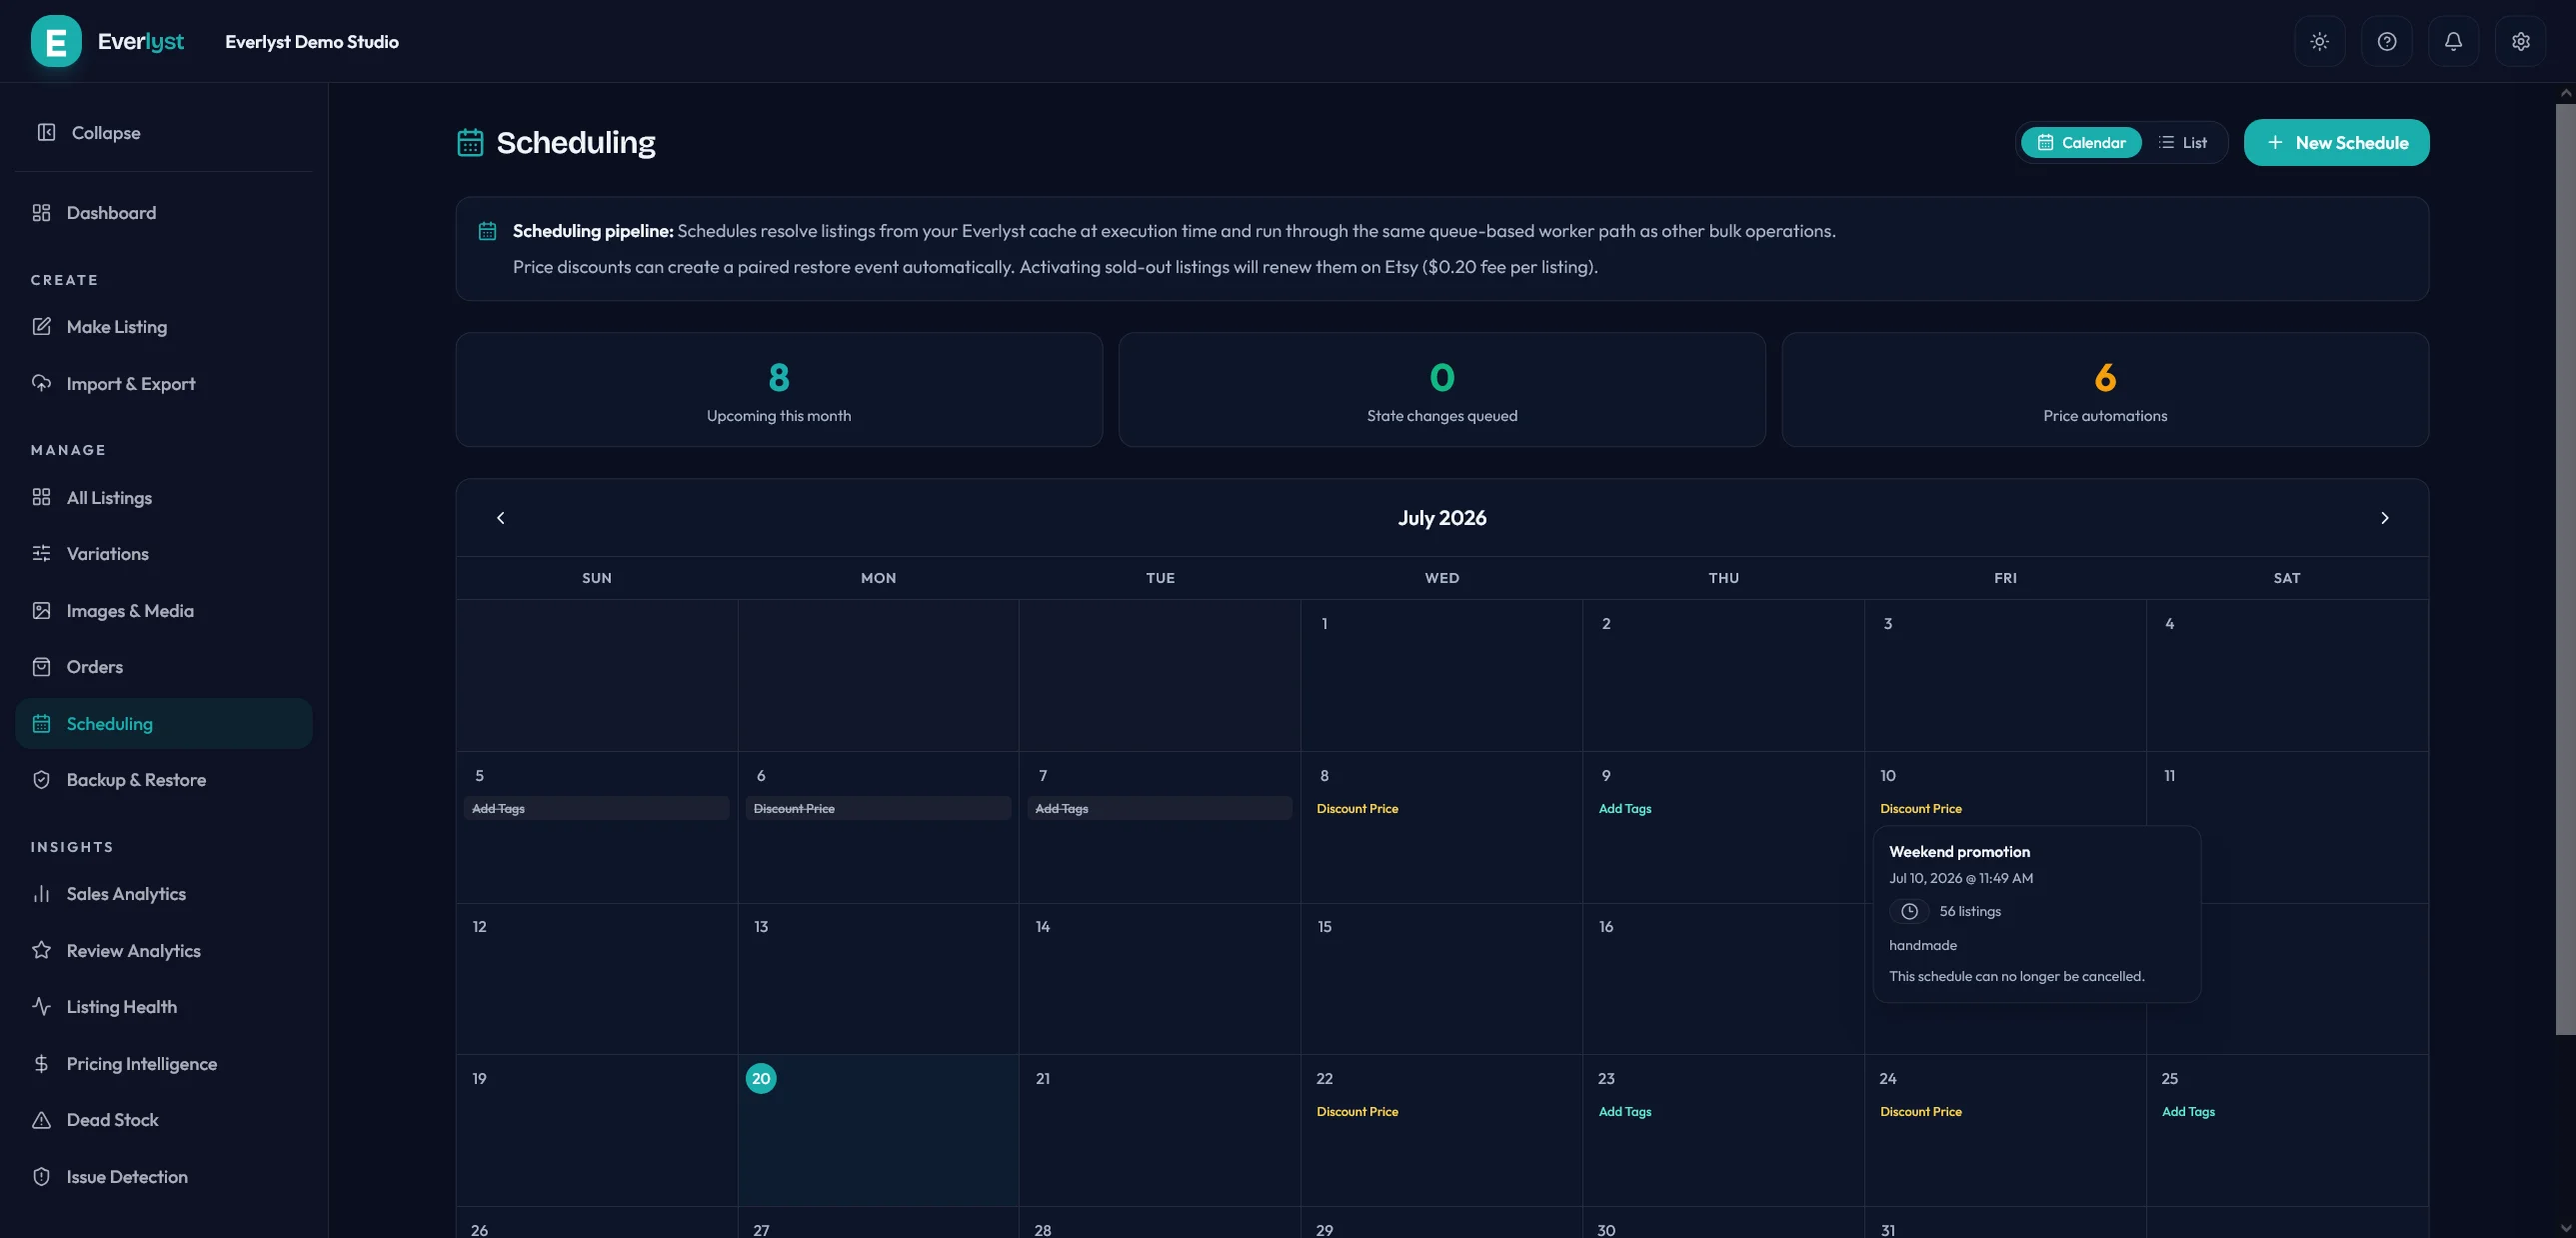Click the Everlyst E logo icon
2576x1238 pixels.
[56, 41]
